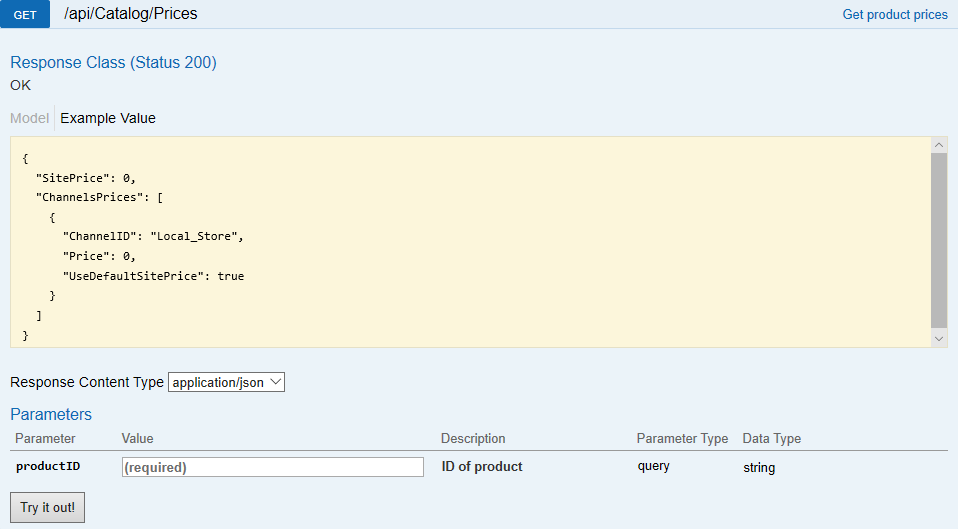Click the "ChannelID": "Local_Store" line
This screenshot has height=529, width=958.
153,236
